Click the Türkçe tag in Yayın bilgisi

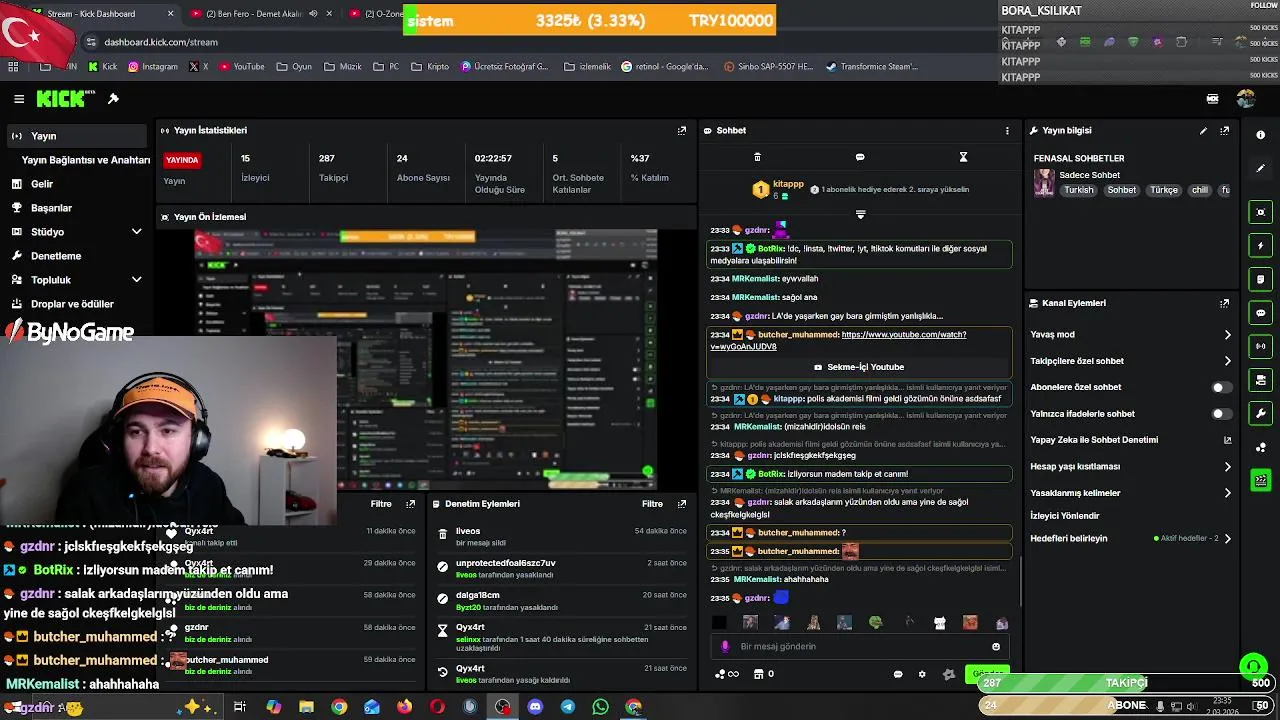tap(1163, 190)
